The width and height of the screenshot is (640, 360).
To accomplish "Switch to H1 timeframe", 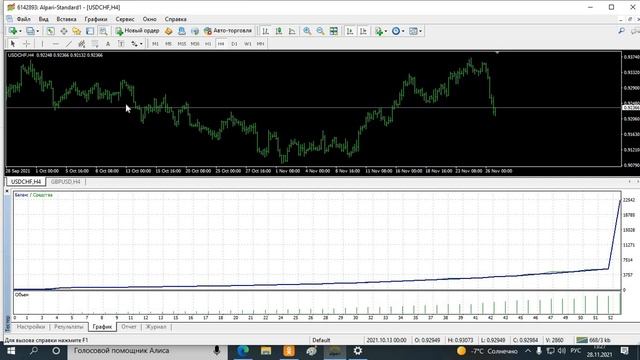I will (x=208, y=44).
